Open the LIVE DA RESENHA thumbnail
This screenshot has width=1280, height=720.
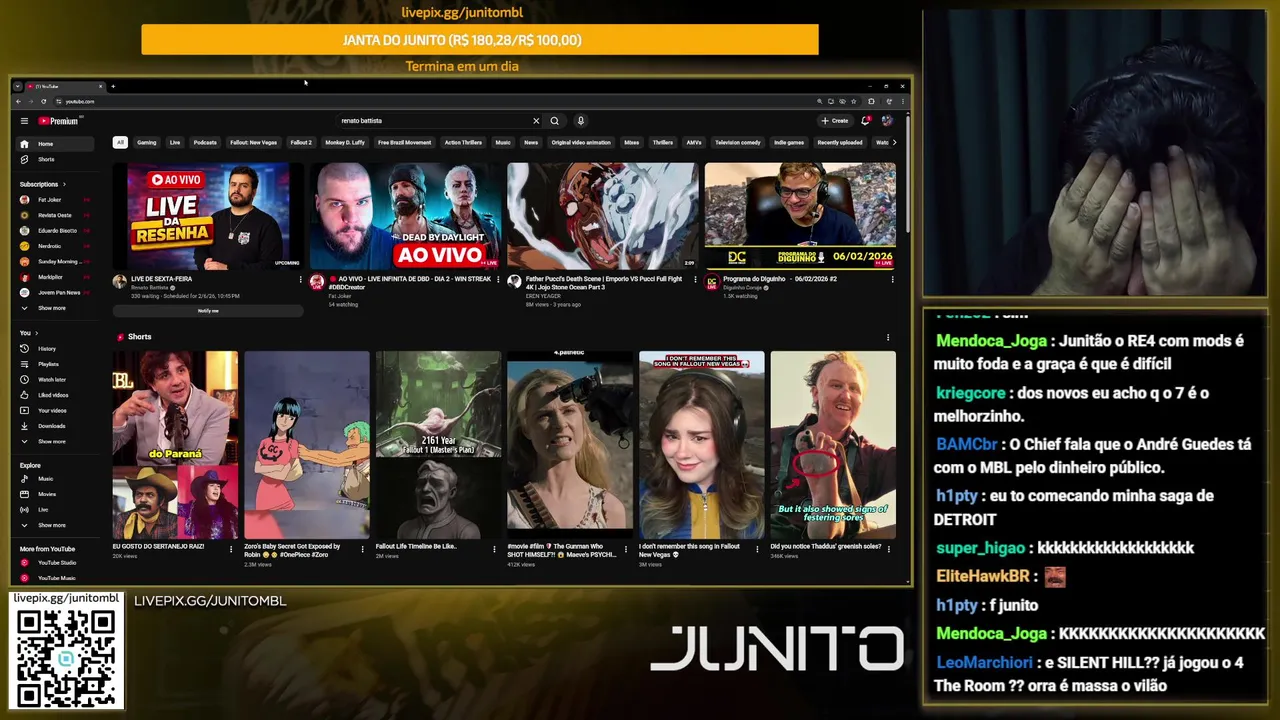[208, 216]
